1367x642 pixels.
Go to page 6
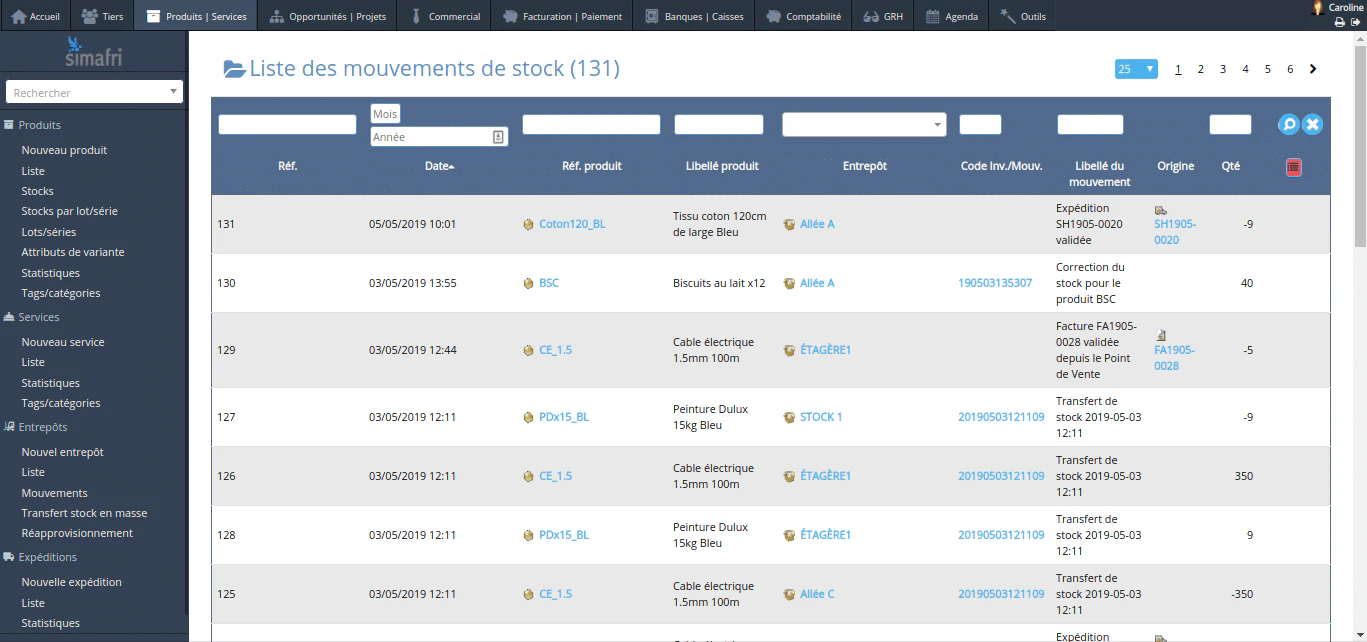click(1290, 69)
